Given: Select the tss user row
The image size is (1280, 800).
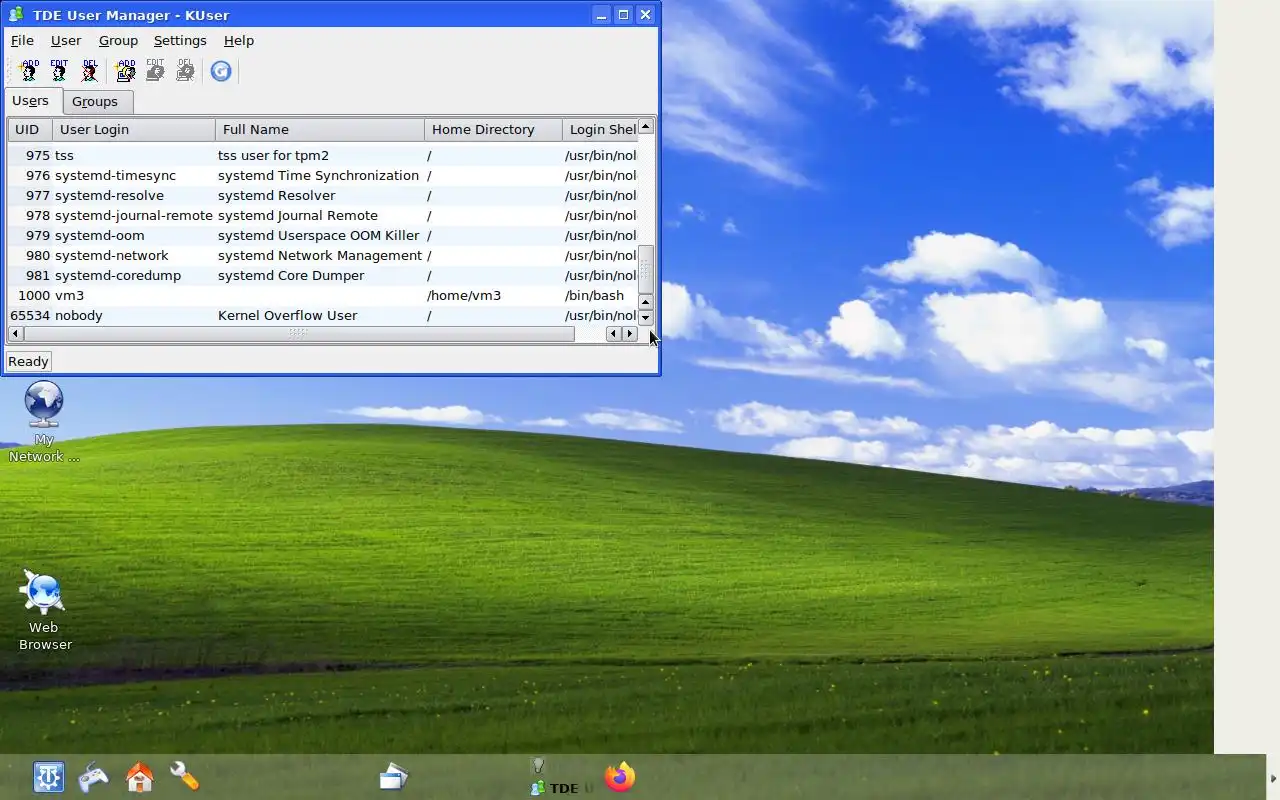Looking at the screenshot, I should (322, 156).
